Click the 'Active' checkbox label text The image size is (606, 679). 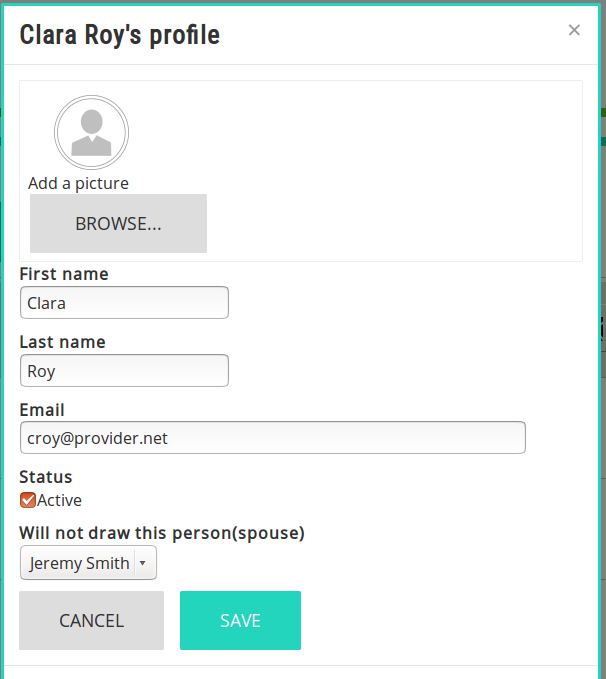pyautogui.click(x=60, y=500)
